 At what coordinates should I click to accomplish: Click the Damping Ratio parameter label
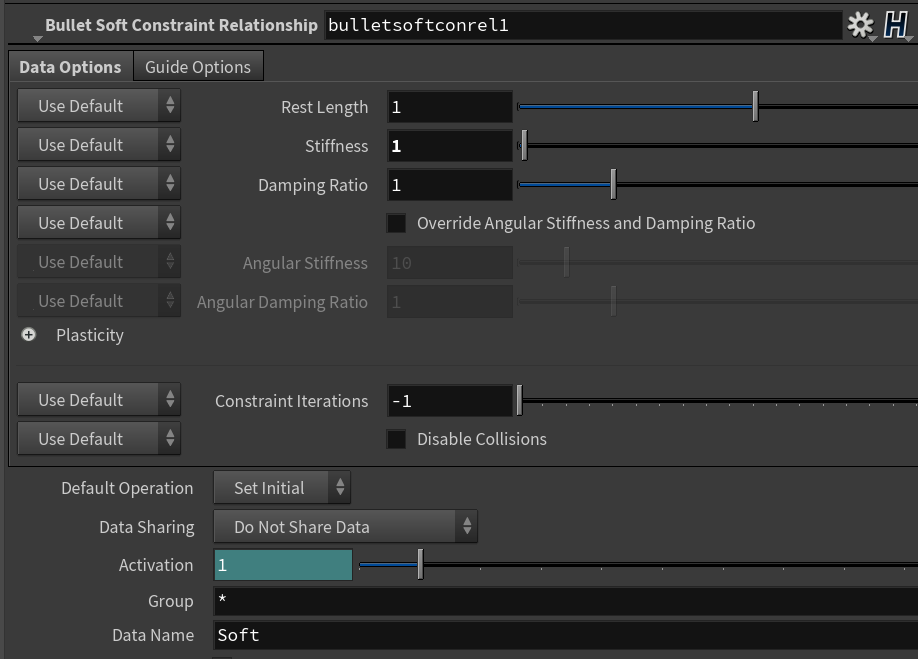coord(313,185)
